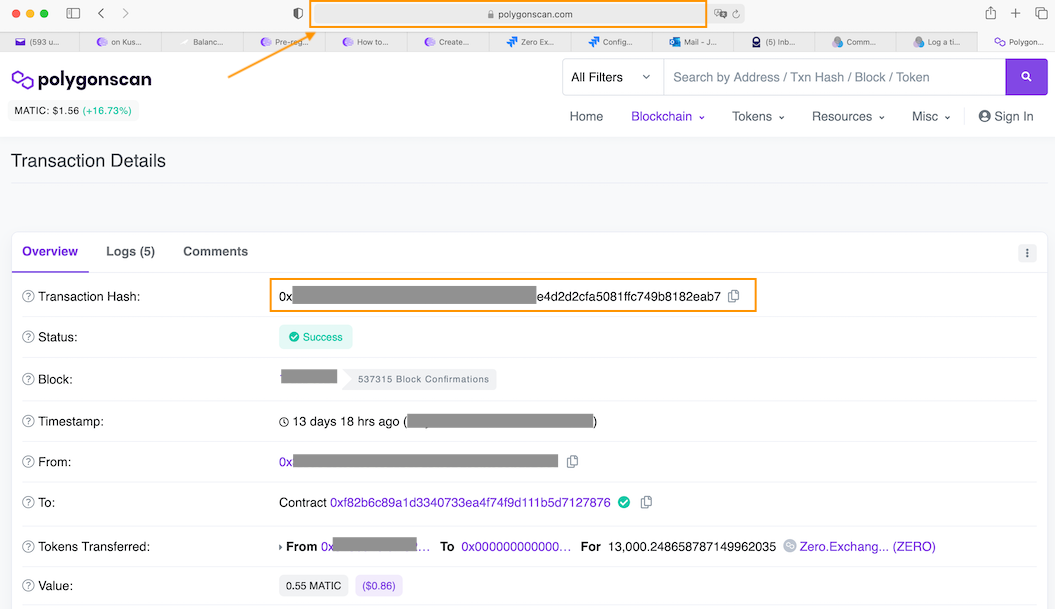Click help icon beside Transaction Hash
Viewport: 1055px width, 609px height.
28,296
